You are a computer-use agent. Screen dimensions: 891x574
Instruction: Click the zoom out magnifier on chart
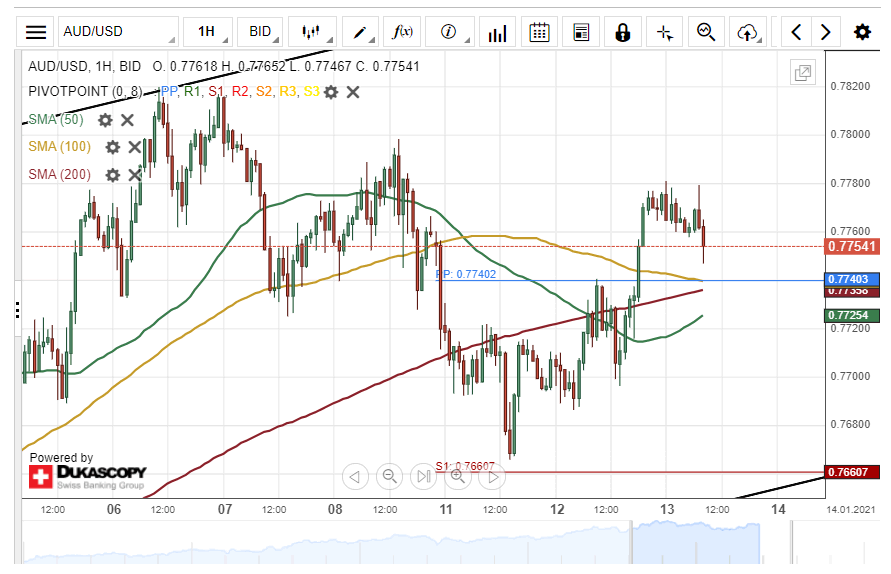pyautogui.click(x=390, y=476)
